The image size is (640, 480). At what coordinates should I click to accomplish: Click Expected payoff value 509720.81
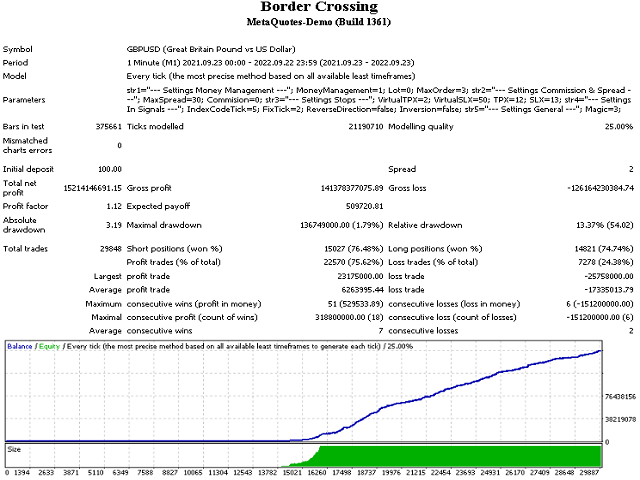[364, 206]
